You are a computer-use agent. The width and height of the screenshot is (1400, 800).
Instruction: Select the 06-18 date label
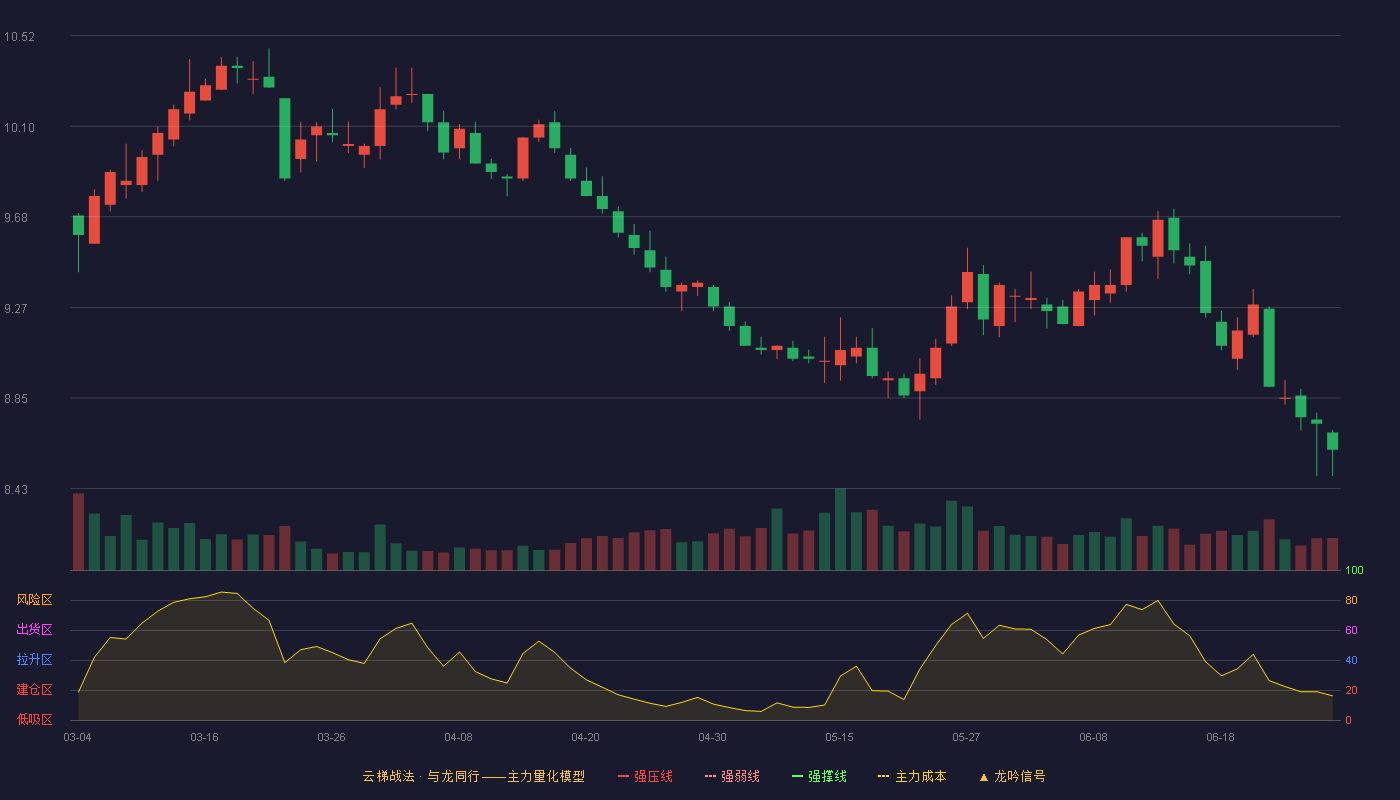click(1220, 737)
